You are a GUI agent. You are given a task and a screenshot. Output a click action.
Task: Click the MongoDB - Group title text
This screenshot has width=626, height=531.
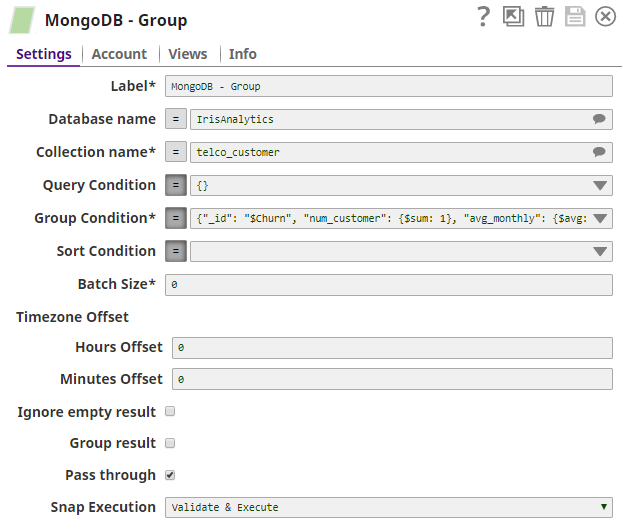[x=116, y=20]
